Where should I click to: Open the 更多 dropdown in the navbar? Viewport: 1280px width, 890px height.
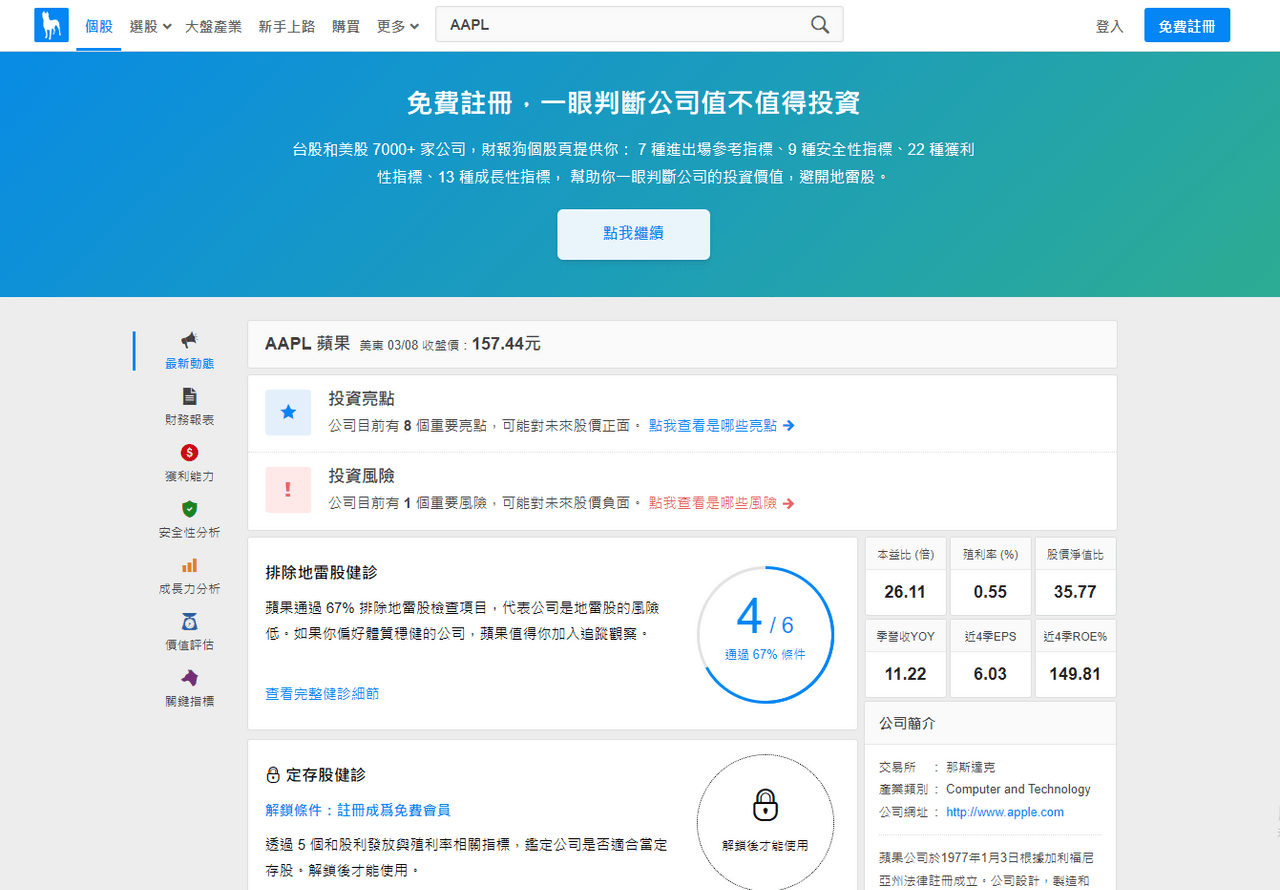point(397,27)
